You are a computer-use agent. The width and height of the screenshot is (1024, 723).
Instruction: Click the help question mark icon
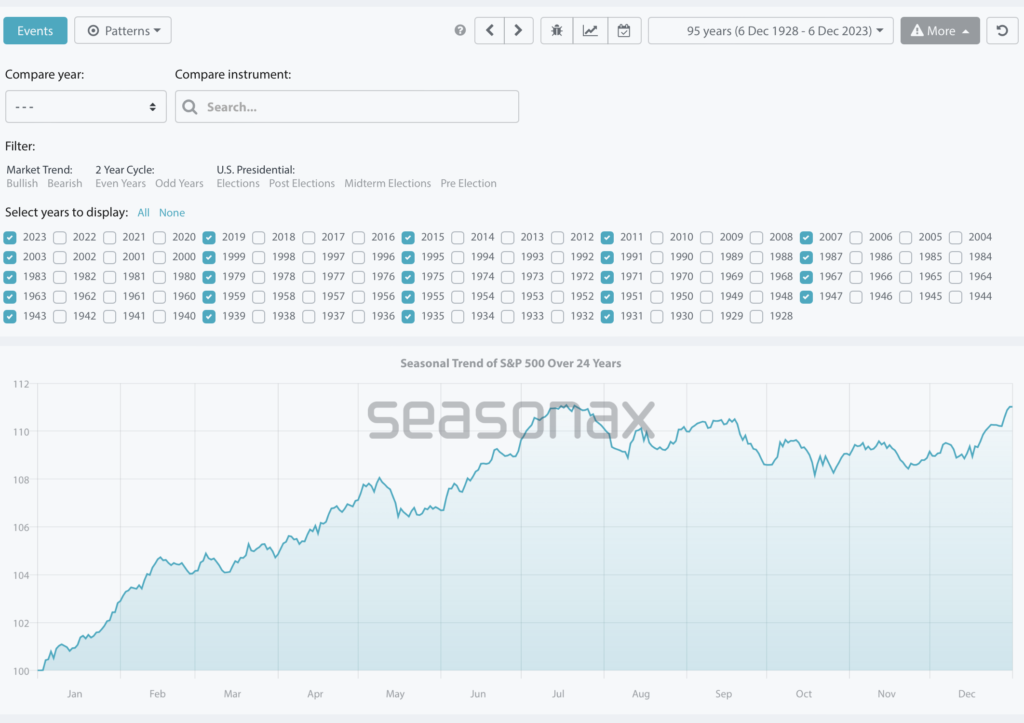(x=460, y=31)
